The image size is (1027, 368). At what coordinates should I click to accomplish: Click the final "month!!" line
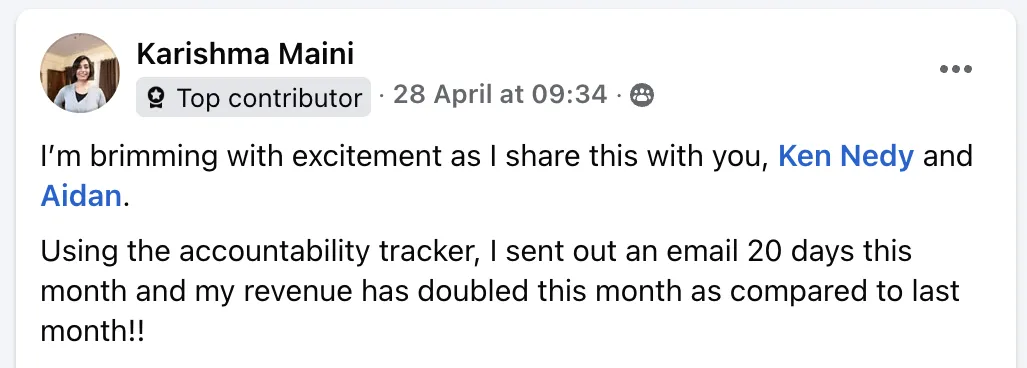tap(92, 330)
